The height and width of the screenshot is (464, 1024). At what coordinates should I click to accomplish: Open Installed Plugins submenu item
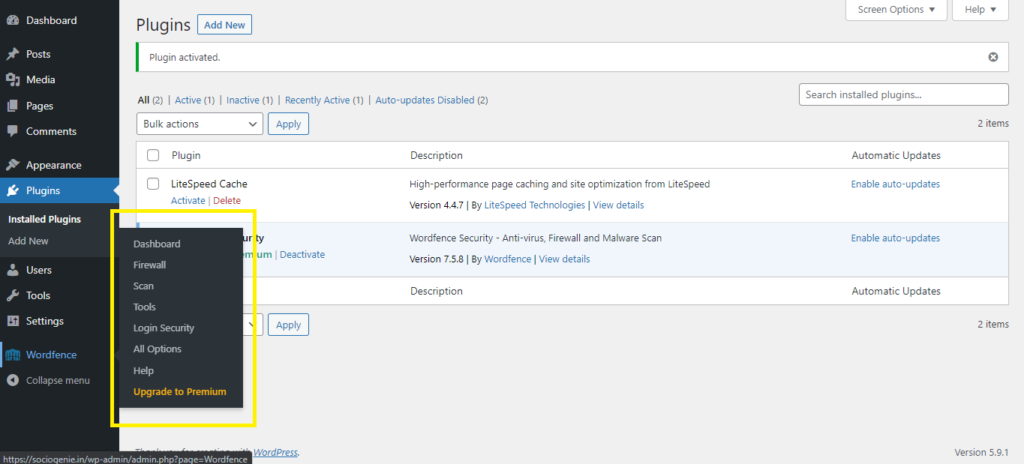tap(44, 220)
